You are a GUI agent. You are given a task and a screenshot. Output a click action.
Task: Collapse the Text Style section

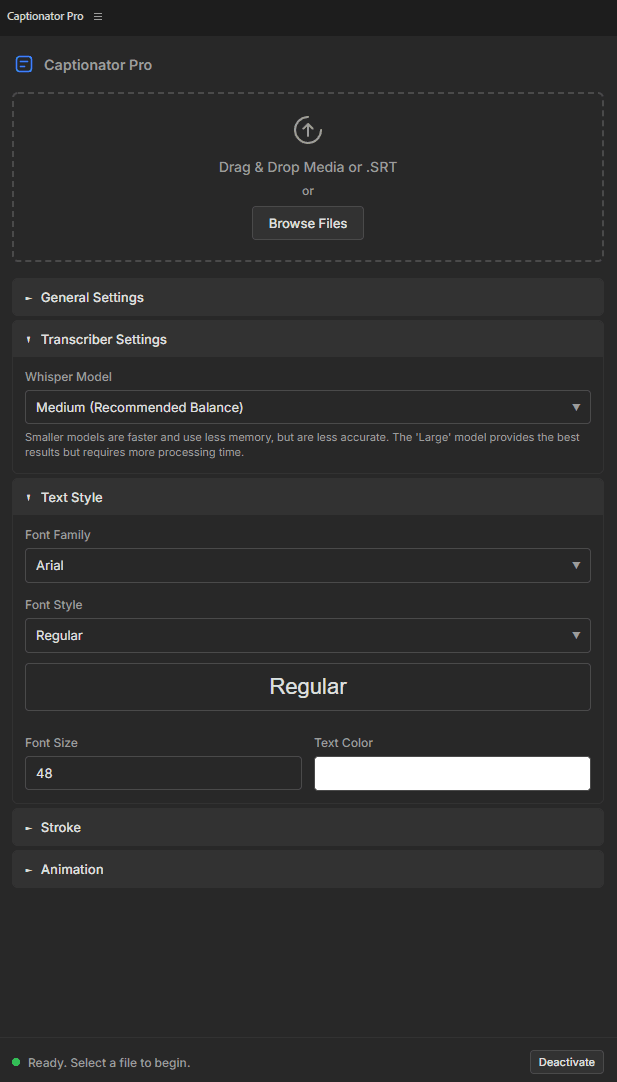(x=308, y=497)
